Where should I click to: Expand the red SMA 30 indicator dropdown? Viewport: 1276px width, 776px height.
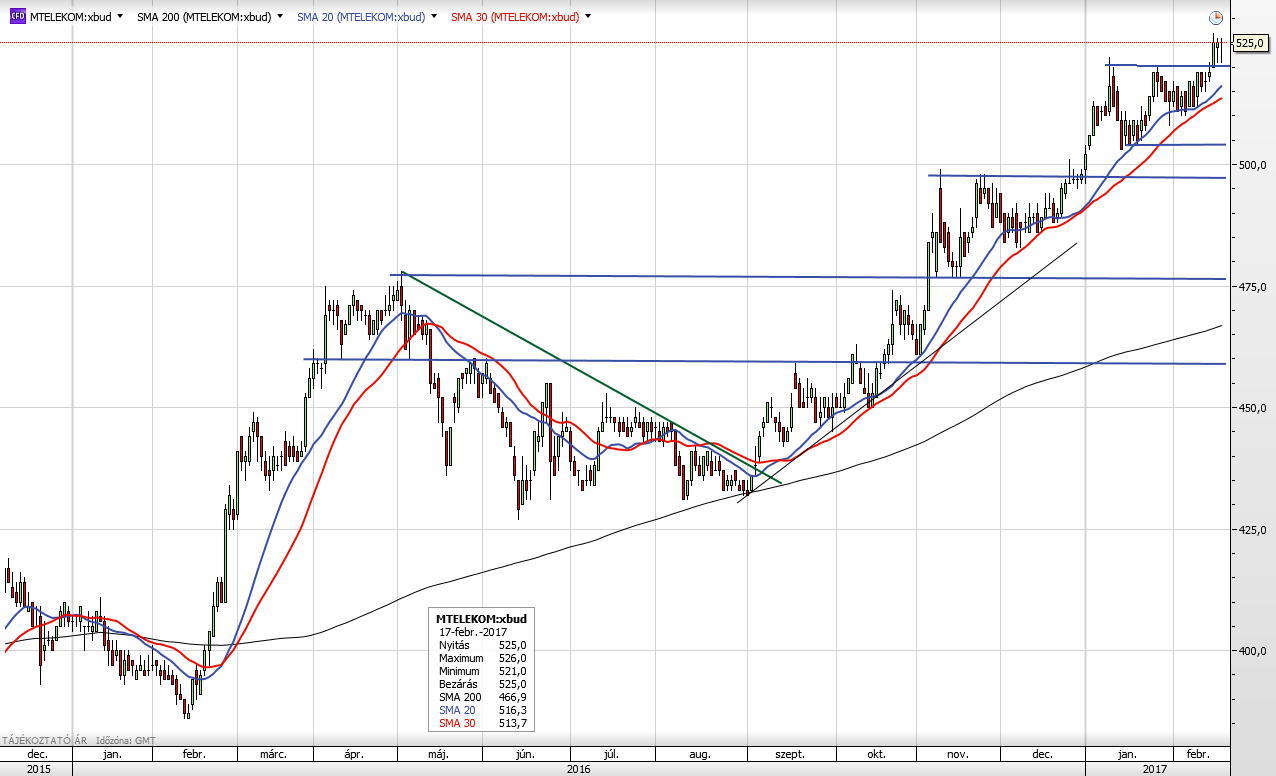(588, 17)
